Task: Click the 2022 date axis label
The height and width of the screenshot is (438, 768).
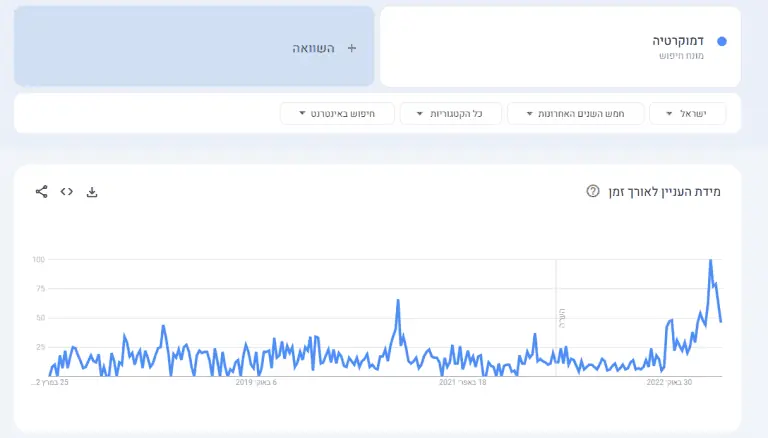Action: (x=669, y=382)
